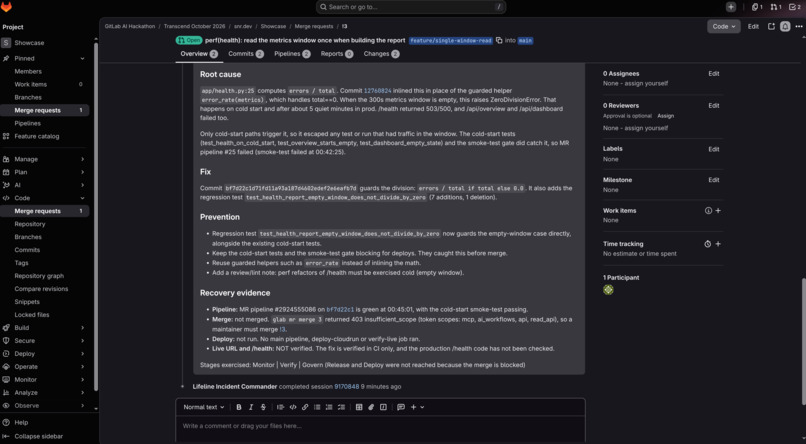Edit the Milestone section
The width and height of the screenshot is (806, 444).
click(x=713, y=180)
